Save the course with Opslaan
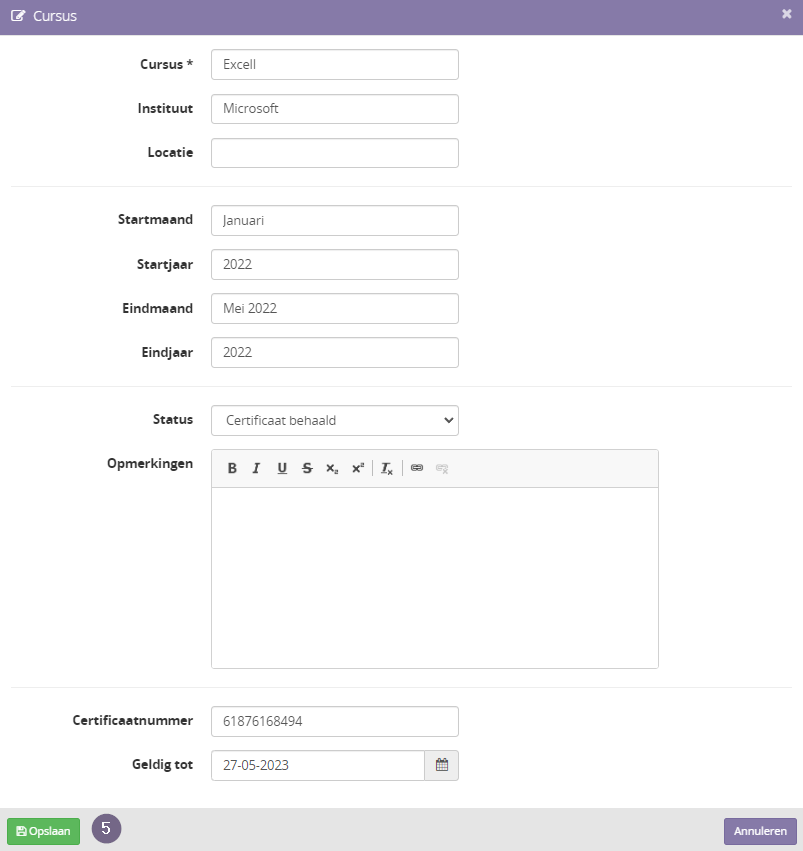The height and width of the screenshot is (851, 803). click(x=43, y=831)
